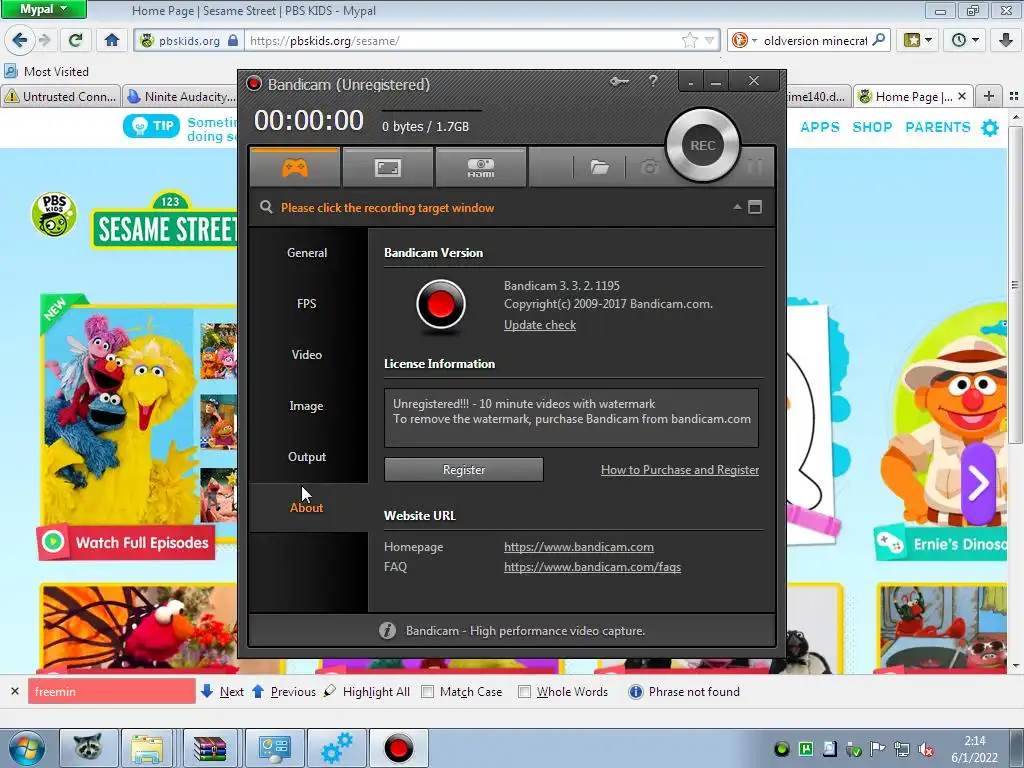Click the find bar field containing freemin
1024x768 pixels.
pyautogui.click(x=112, y=691)
